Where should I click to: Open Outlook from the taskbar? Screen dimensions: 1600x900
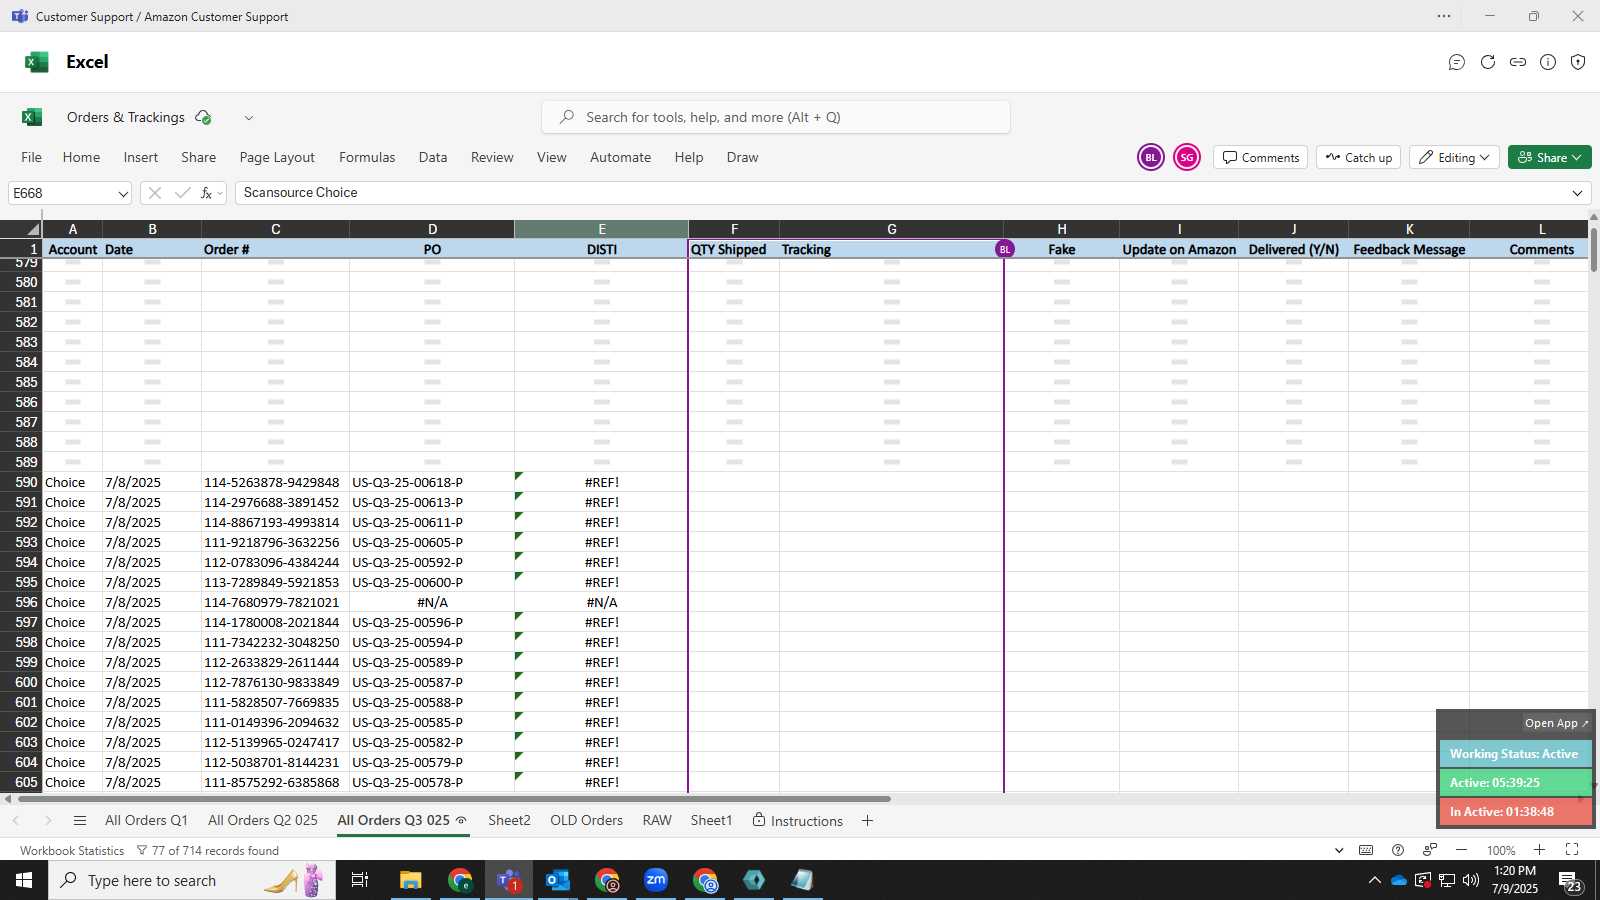pos(558,880)
